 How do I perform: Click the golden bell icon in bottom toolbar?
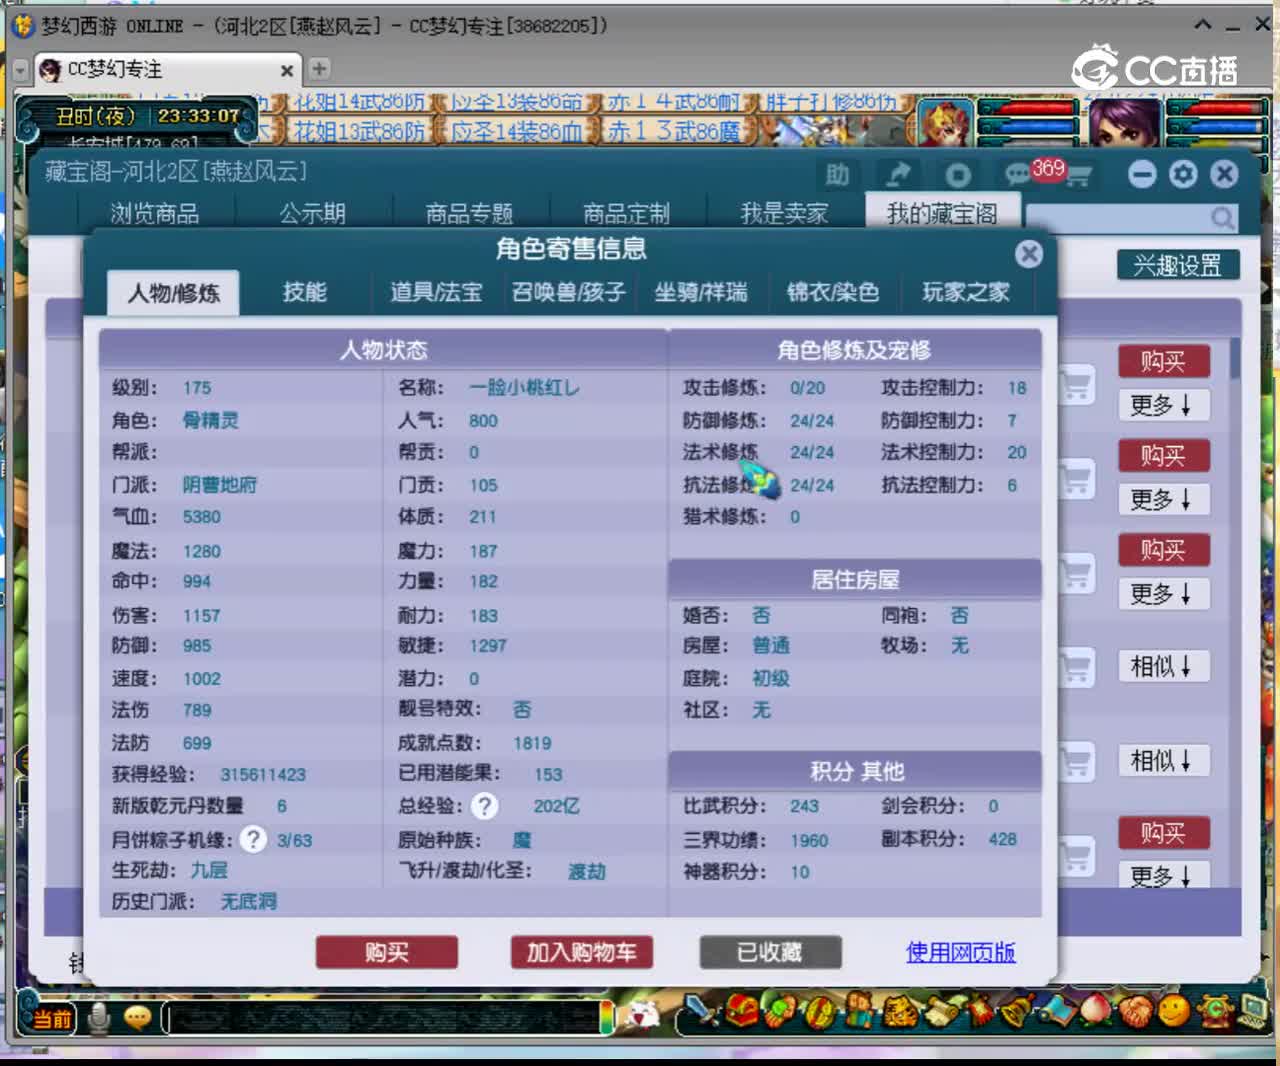coord(1018,1011)
